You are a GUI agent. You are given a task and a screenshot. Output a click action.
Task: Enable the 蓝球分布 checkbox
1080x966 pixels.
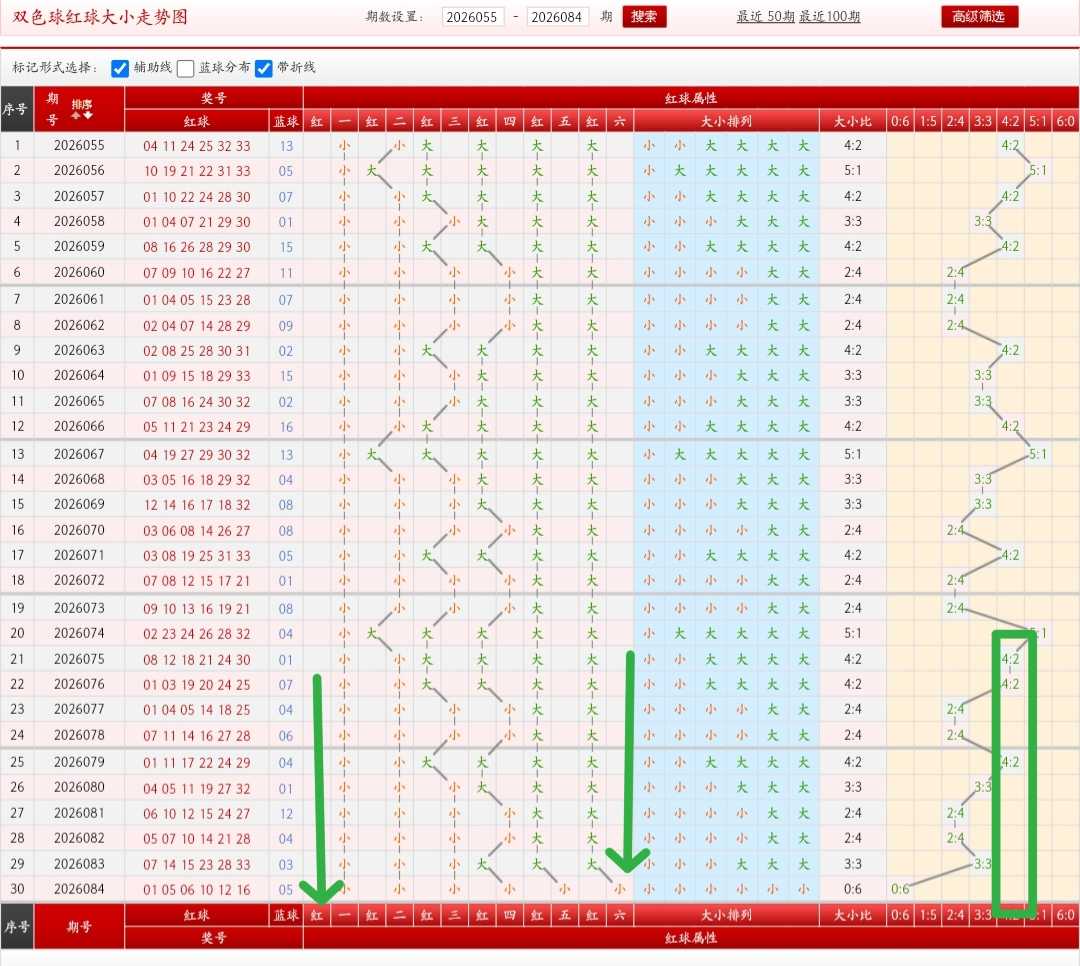coord(185,68)
